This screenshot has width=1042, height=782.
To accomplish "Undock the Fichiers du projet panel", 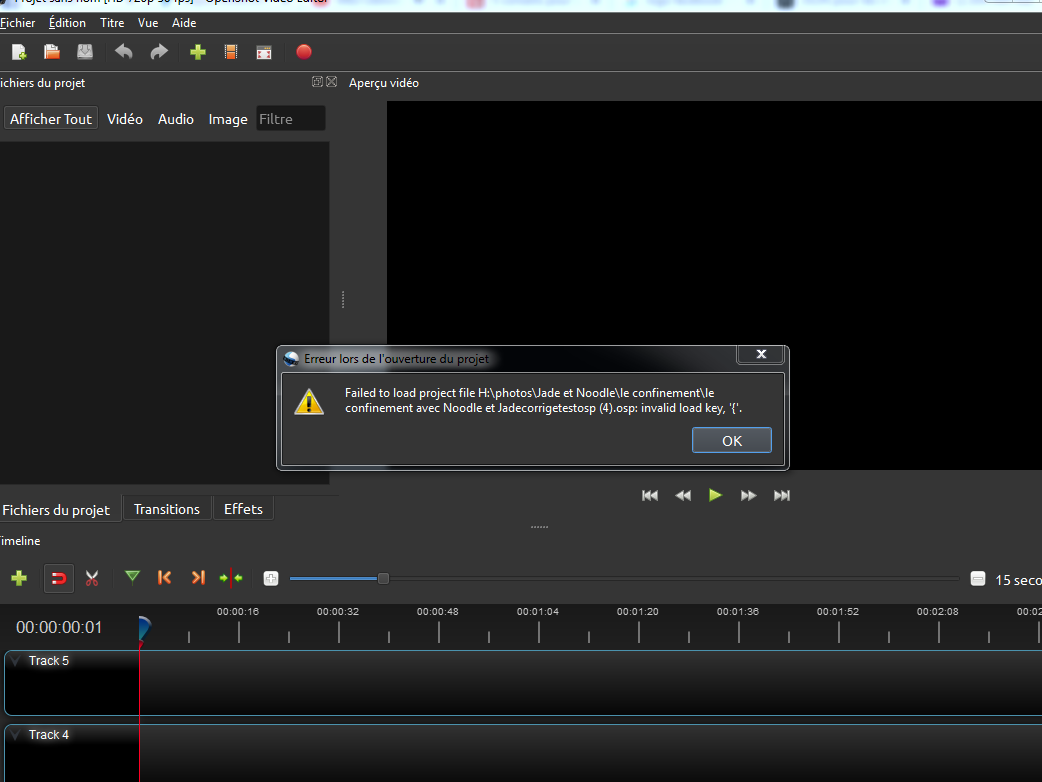I will point(318,82).
